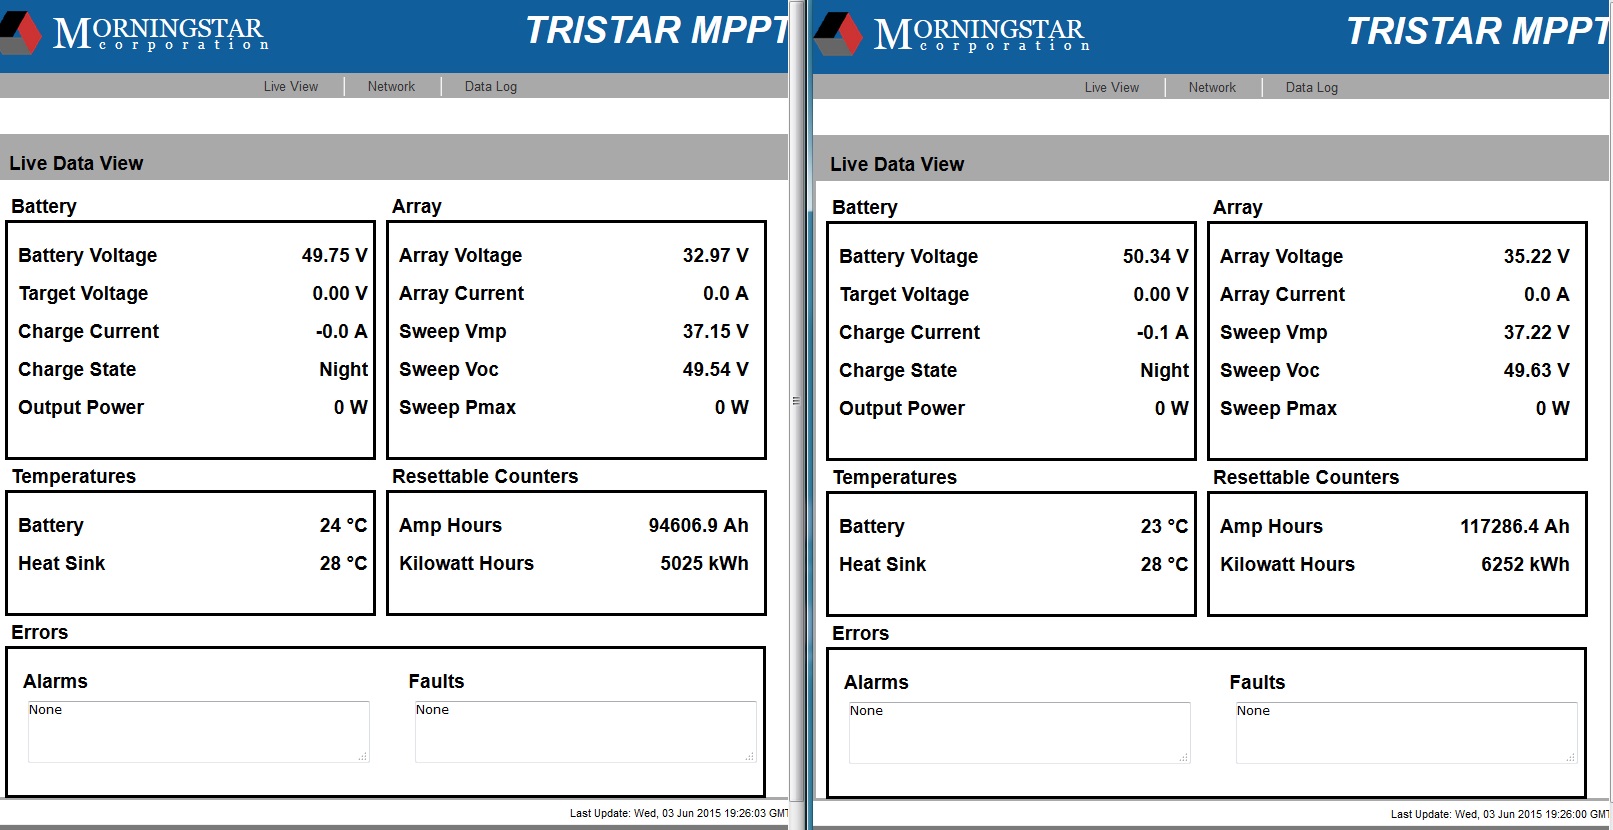The image size is (1613, 830).
Task: Click Last Update timestamp in right window
Action: click(1500, 814)
